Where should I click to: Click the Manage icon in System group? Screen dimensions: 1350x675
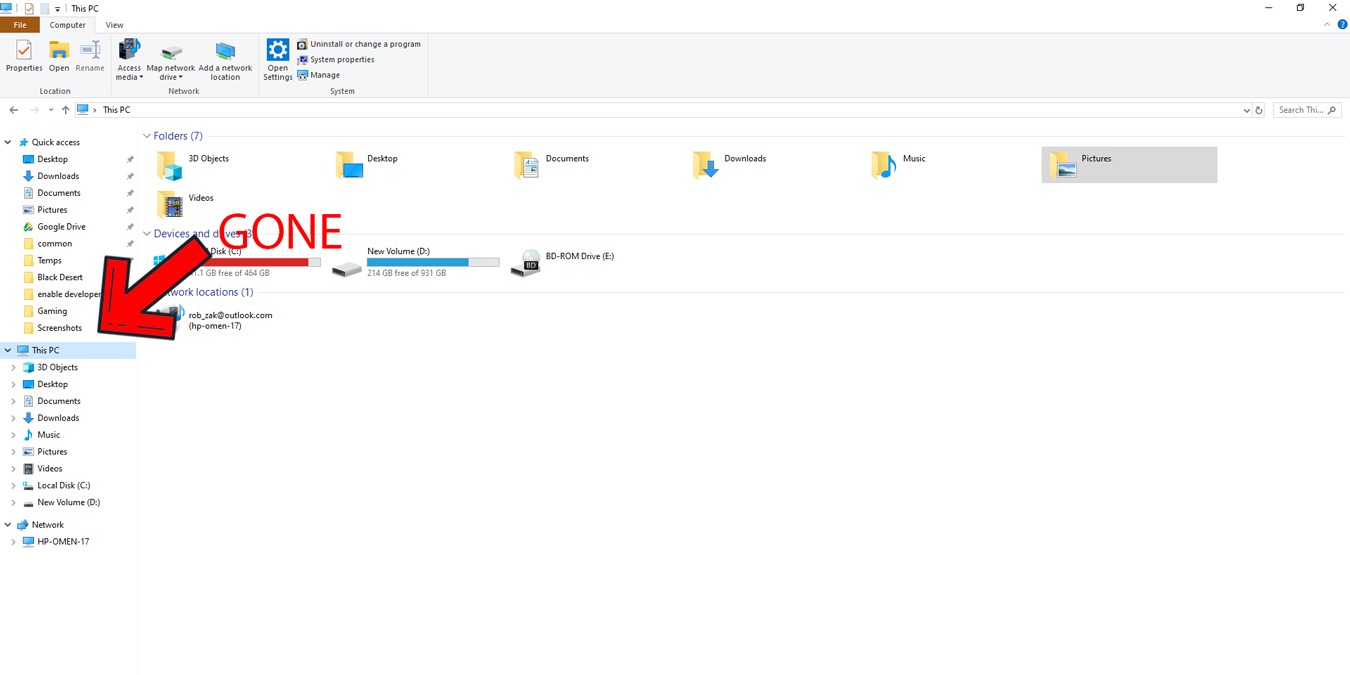pyautogui.click(x=319, y=75)
